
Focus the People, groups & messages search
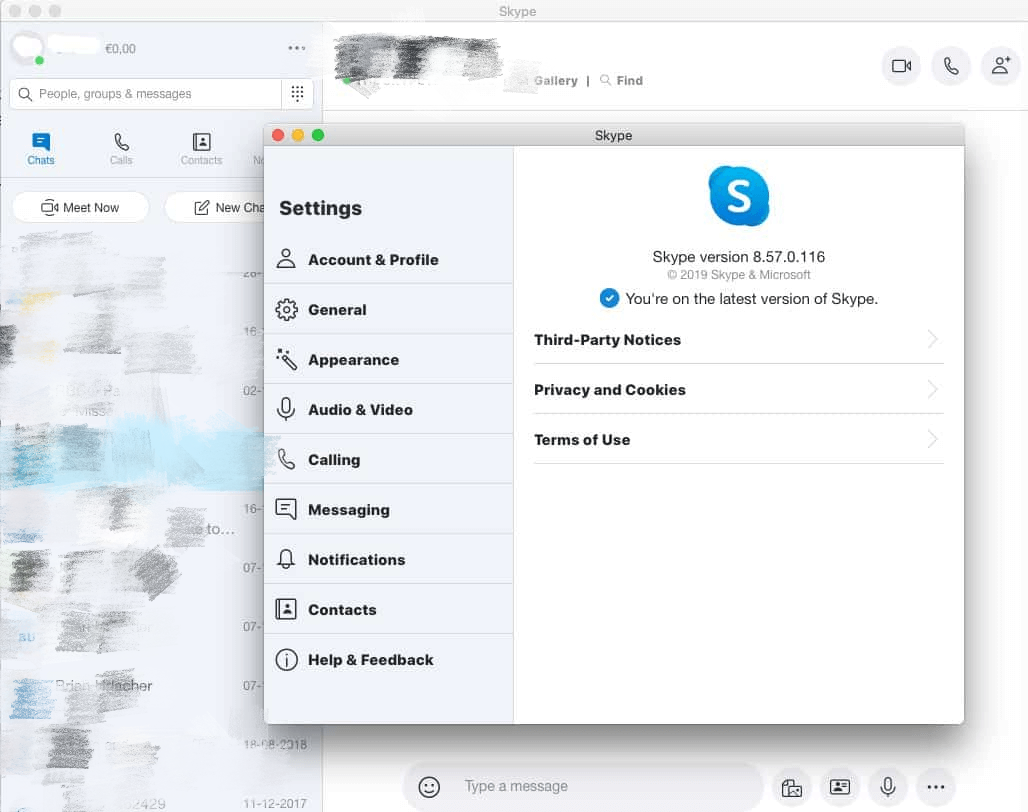(x=146, y=94)
